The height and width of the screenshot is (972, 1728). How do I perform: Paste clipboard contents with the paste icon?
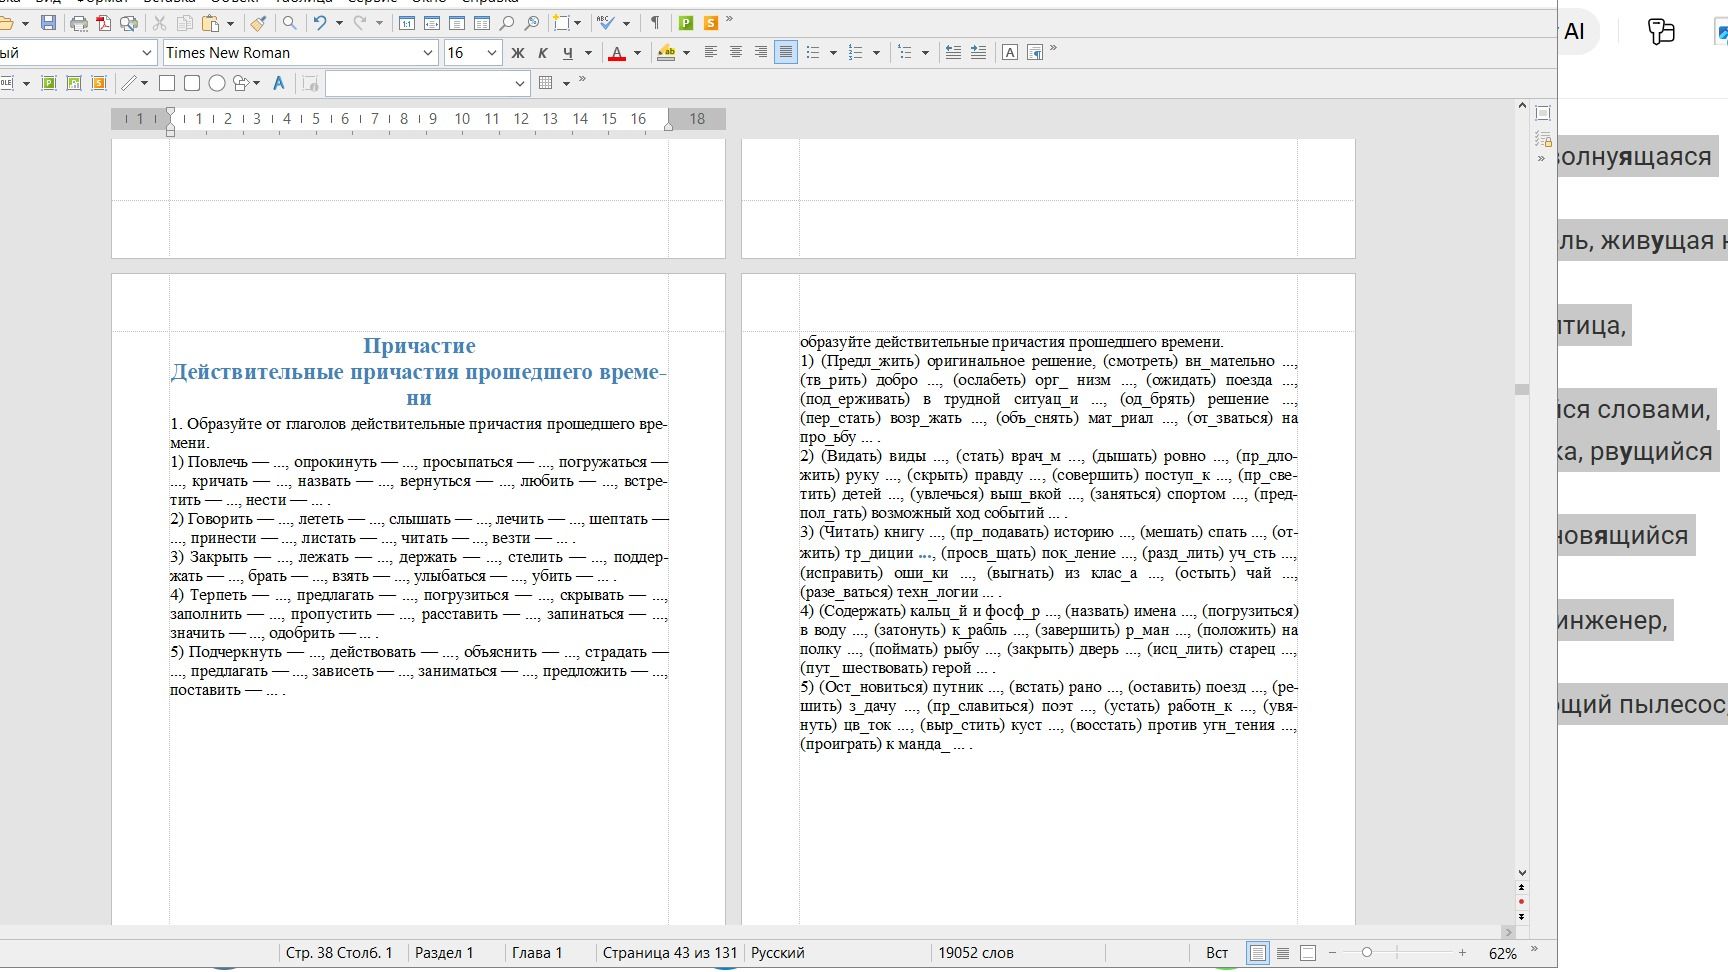coord(210,22)
